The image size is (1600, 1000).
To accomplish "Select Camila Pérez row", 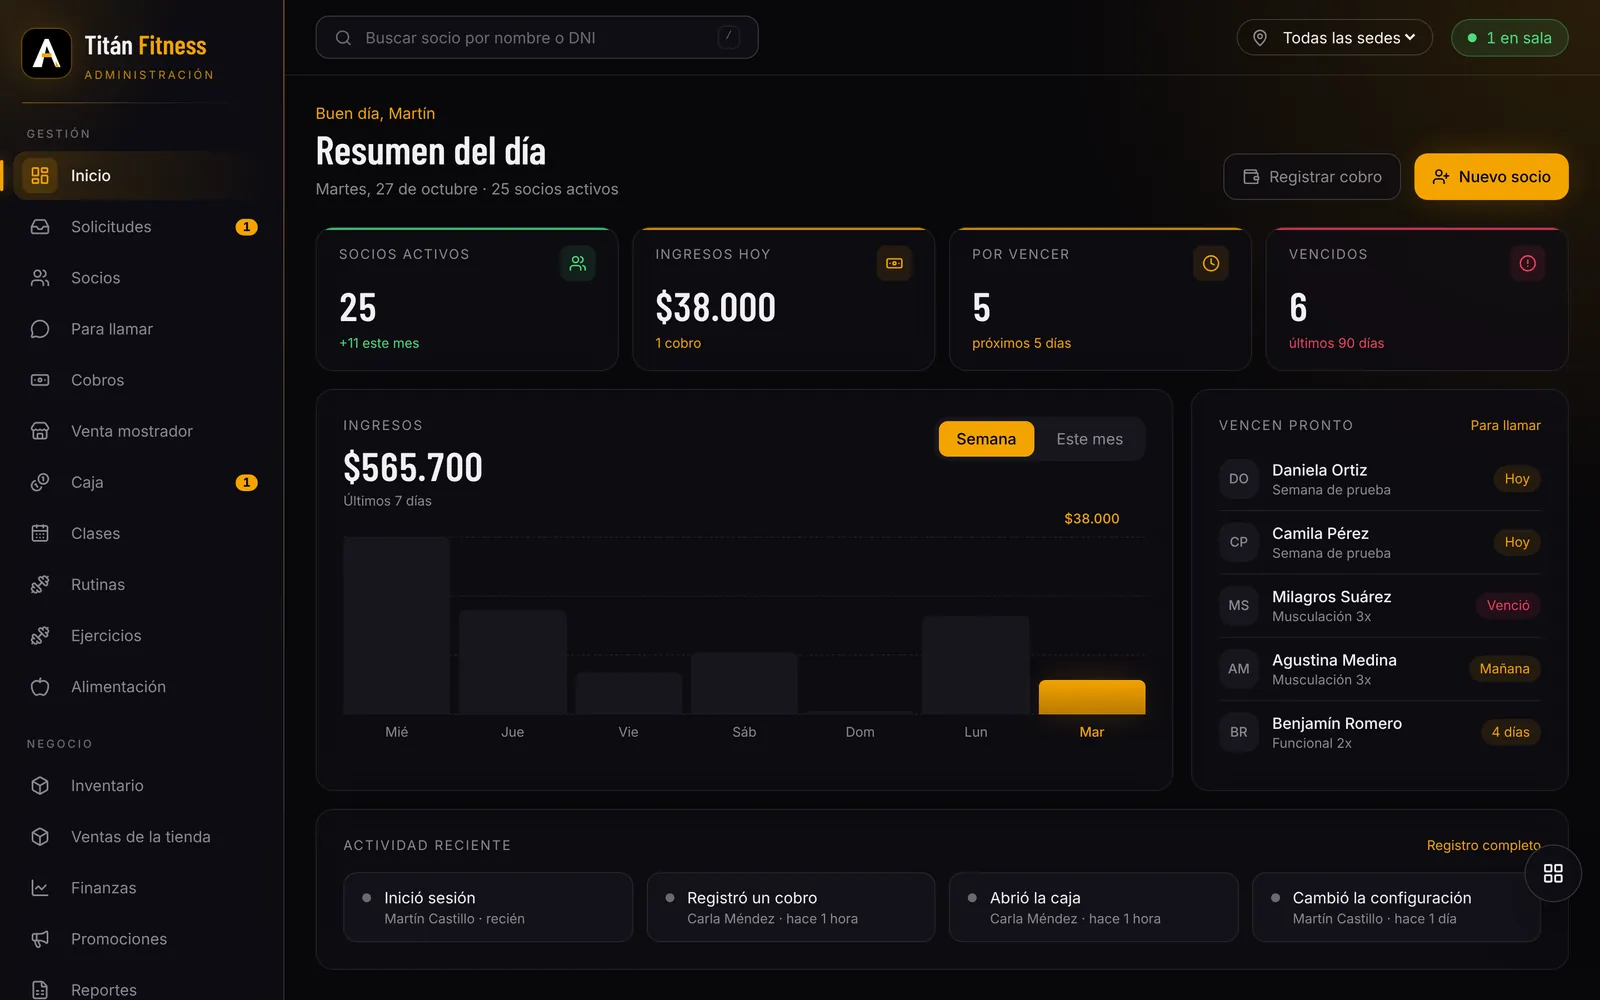I will pos(1380,542).
